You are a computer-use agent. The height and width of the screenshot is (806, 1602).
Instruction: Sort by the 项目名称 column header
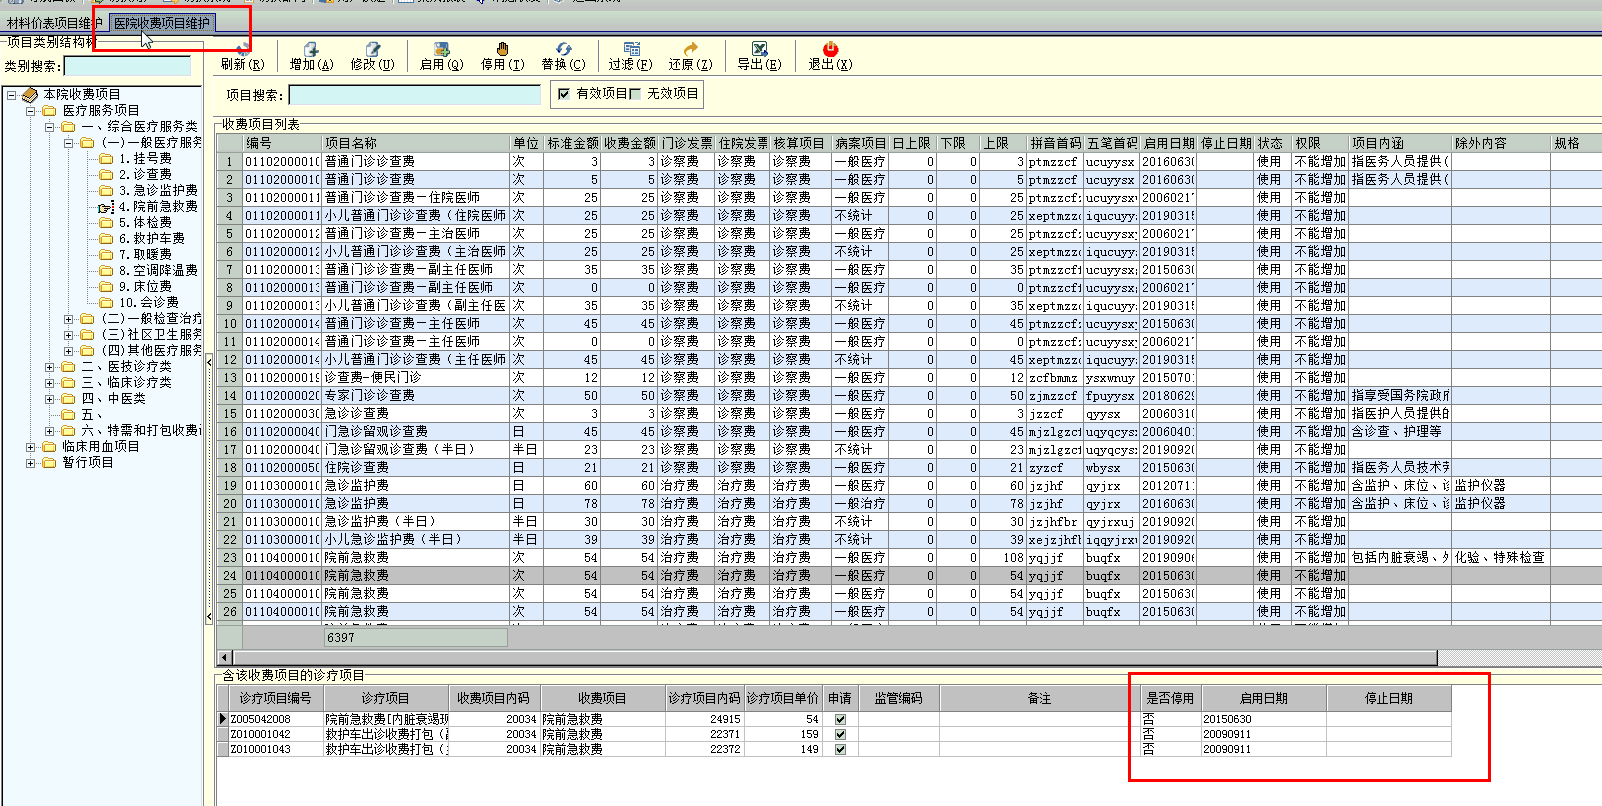point(416,143)
